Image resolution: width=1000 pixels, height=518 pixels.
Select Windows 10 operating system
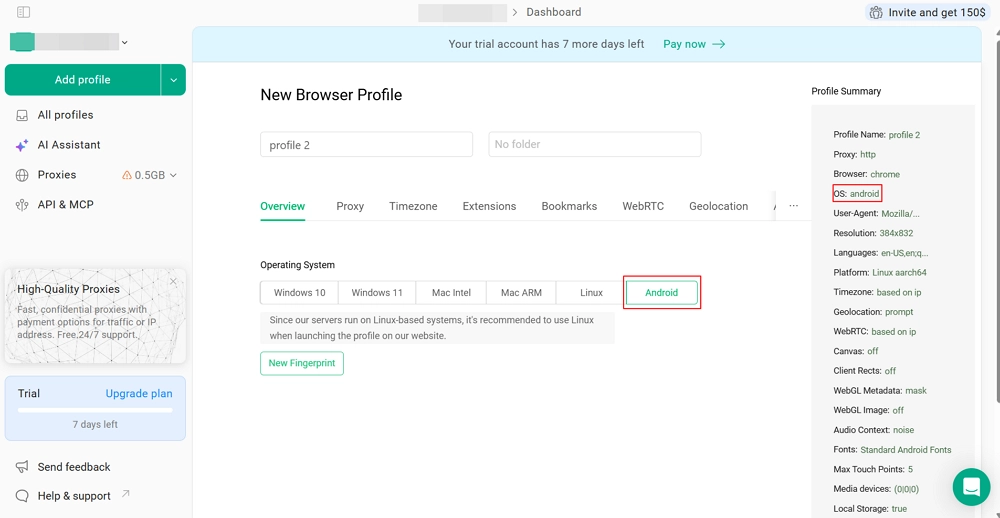pyautogui.click(x=299, y=293)
